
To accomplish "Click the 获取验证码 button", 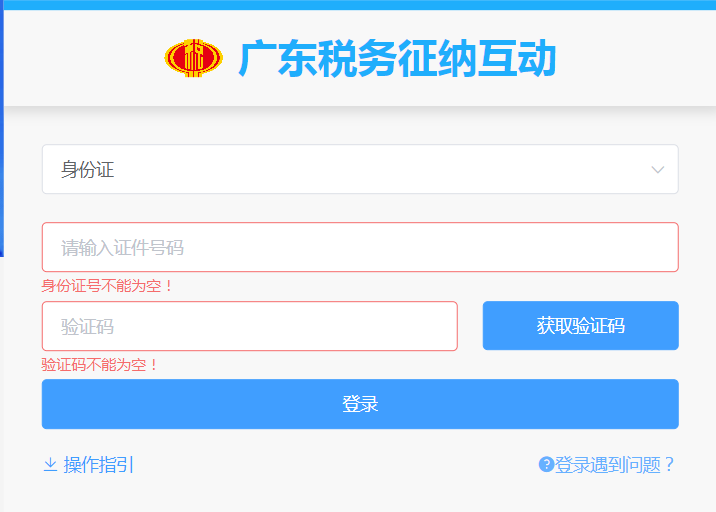I will [x=580, y=326].
